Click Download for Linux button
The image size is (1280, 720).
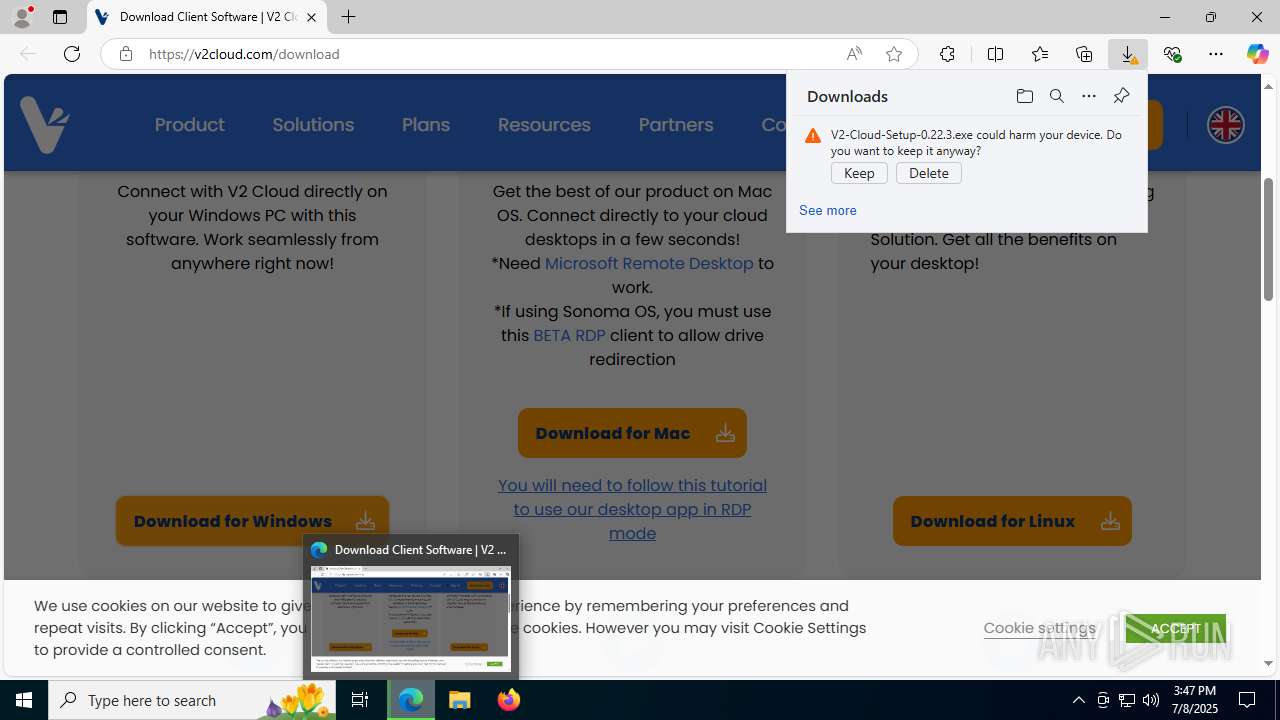1012,521
